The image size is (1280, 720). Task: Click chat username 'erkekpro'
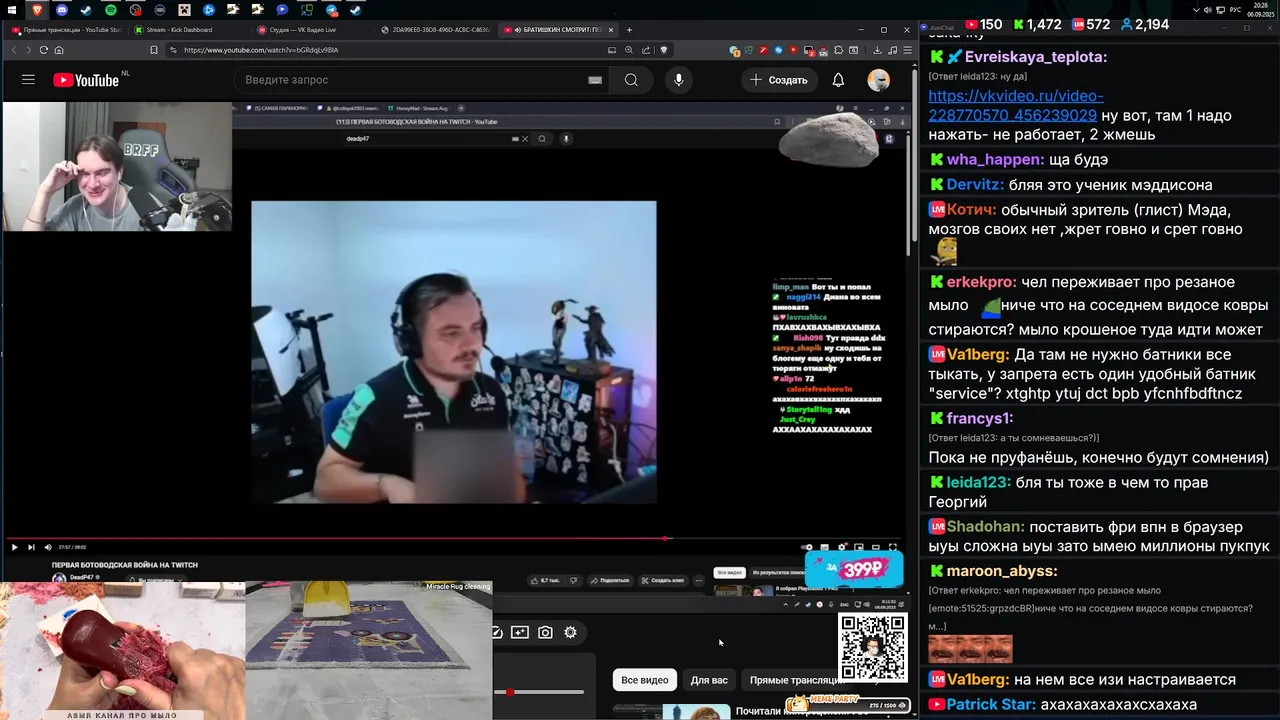982,283
